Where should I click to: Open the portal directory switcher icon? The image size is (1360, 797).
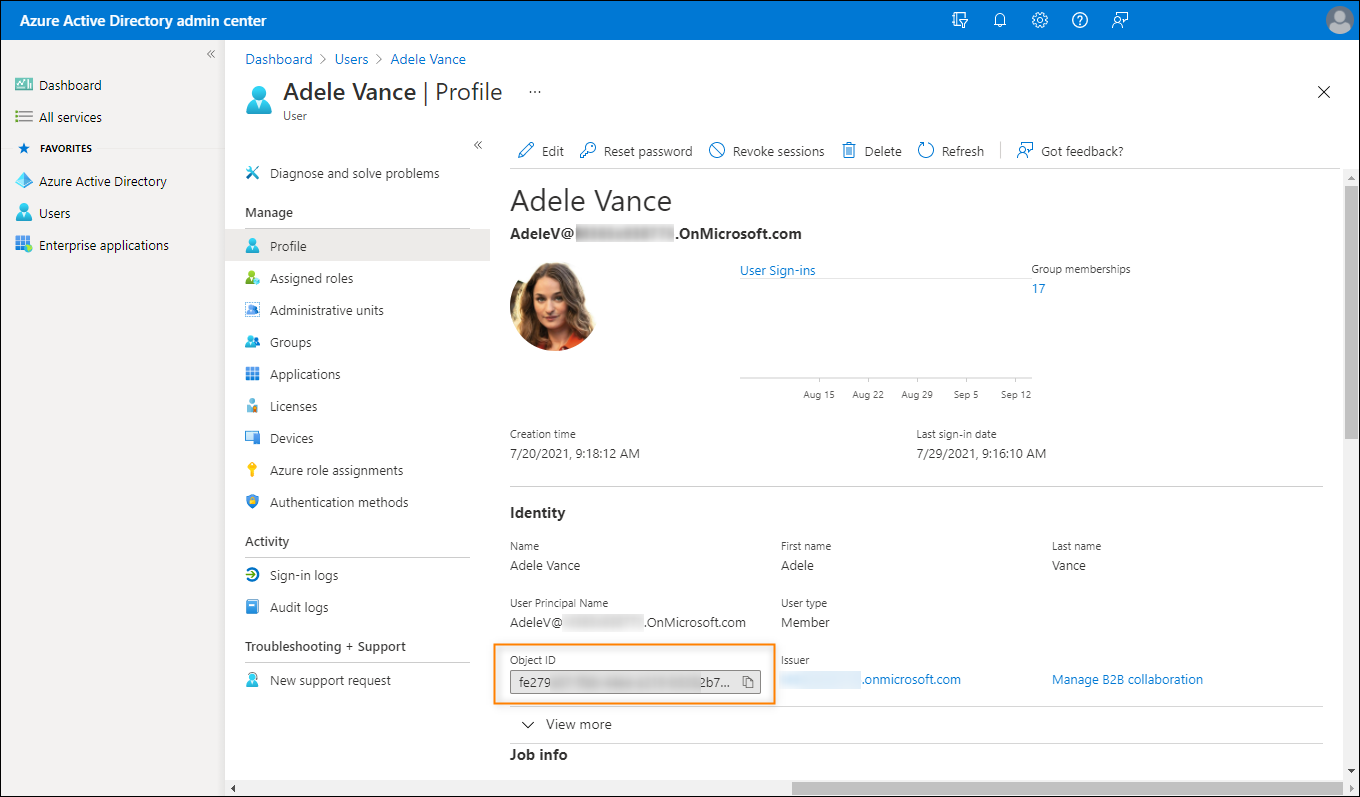pos(961,20)
